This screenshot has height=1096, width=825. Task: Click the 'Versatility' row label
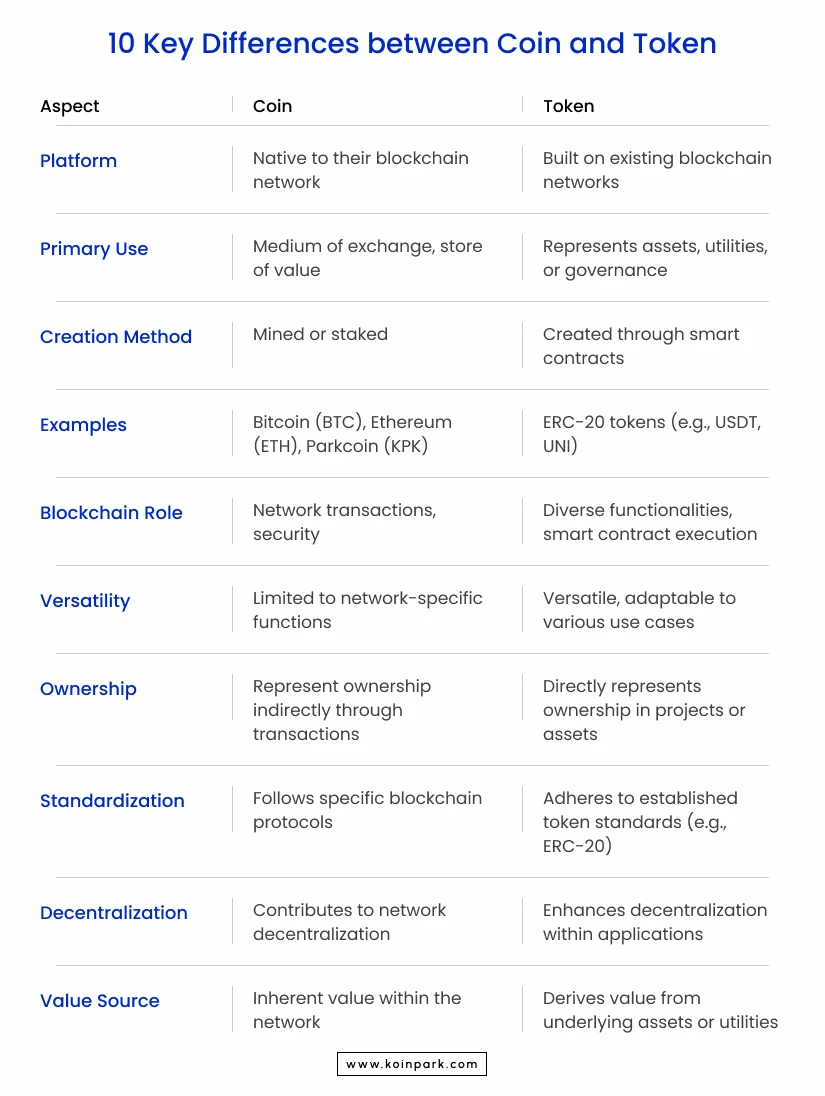pyautogui.click(x=85, y=601)
